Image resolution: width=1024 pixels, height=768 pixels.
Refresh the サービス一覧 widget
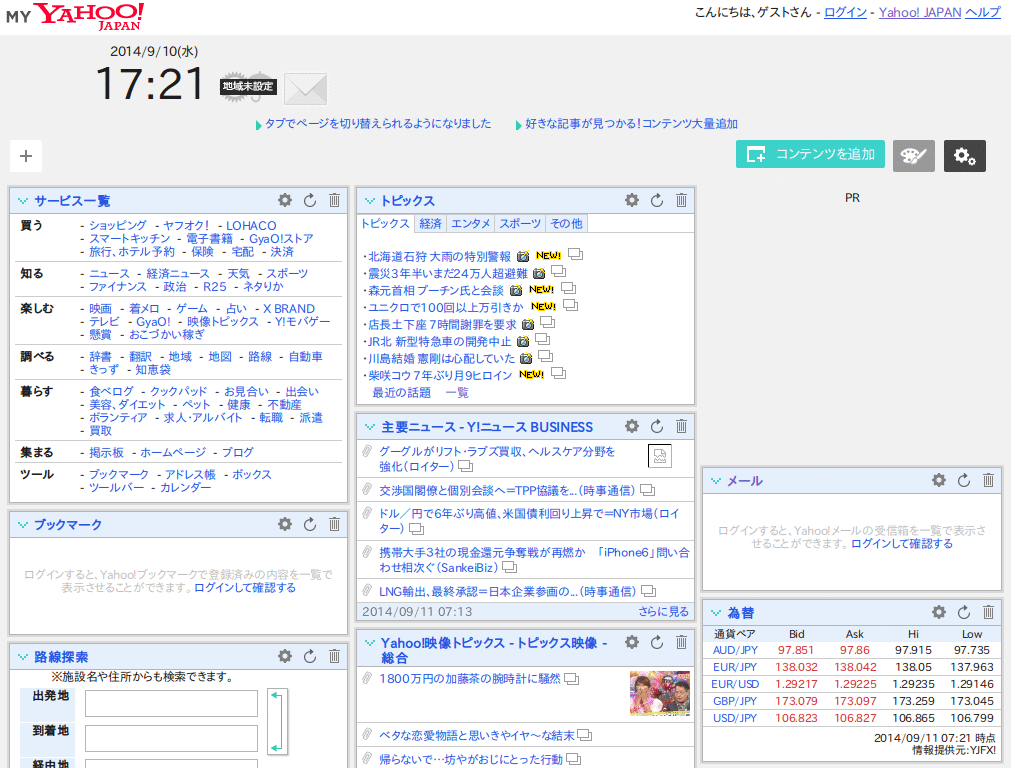point(310,200)
